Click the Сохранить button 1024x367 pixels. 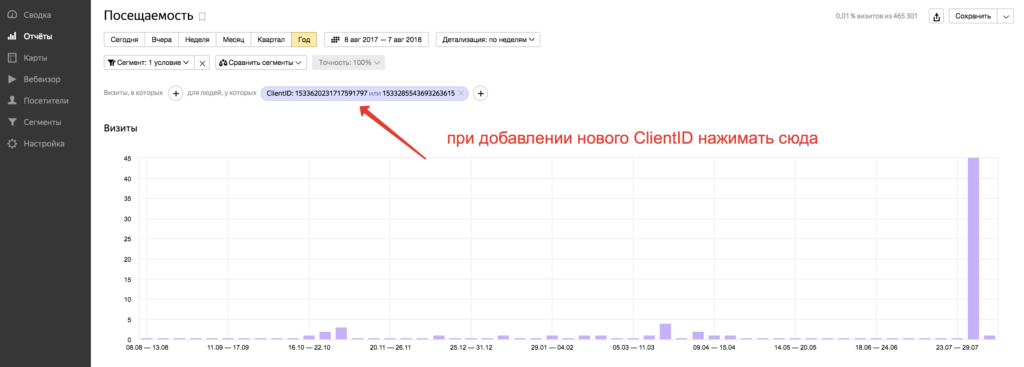coord(973,16)
